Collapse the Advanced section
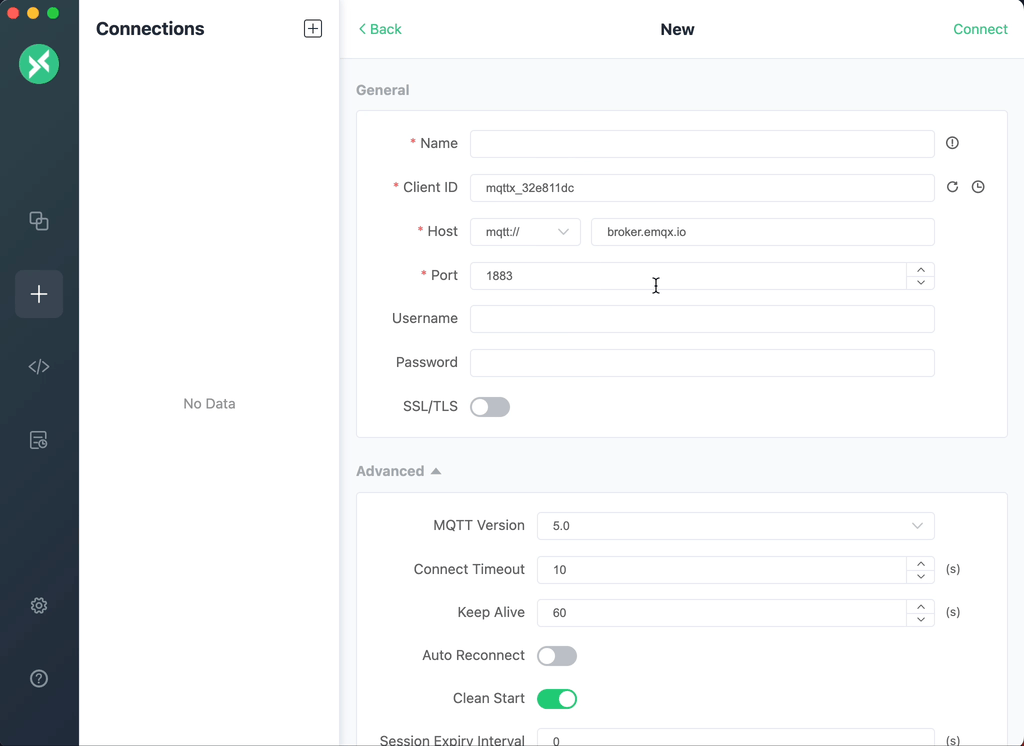Screen dimensions: 1024x746 tap(398, 471)
